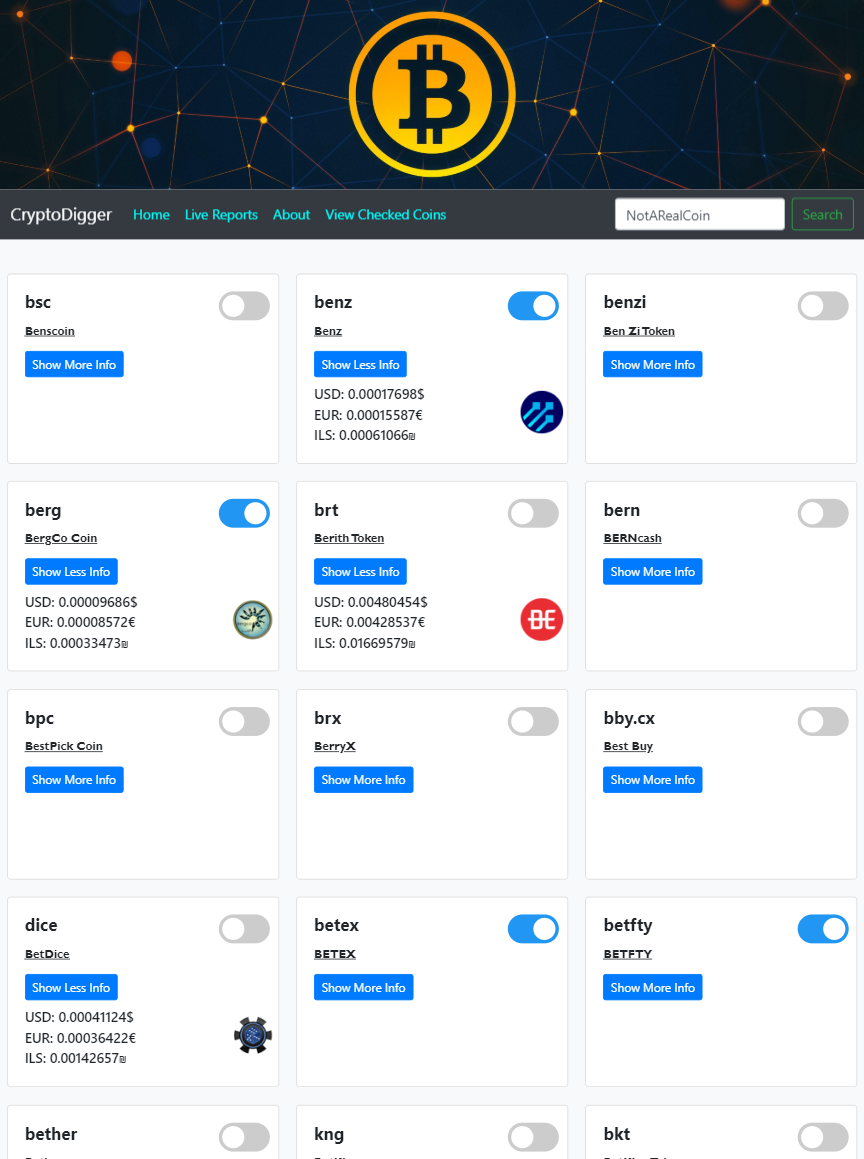
Task: Expand bby.cx Best Buy info
Action: tap(653, 780)
